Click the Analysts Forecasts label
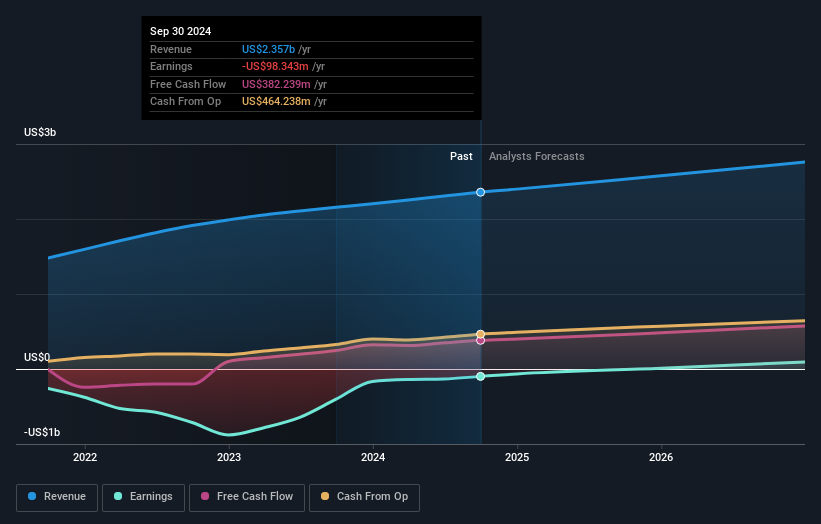 [537, 157]
